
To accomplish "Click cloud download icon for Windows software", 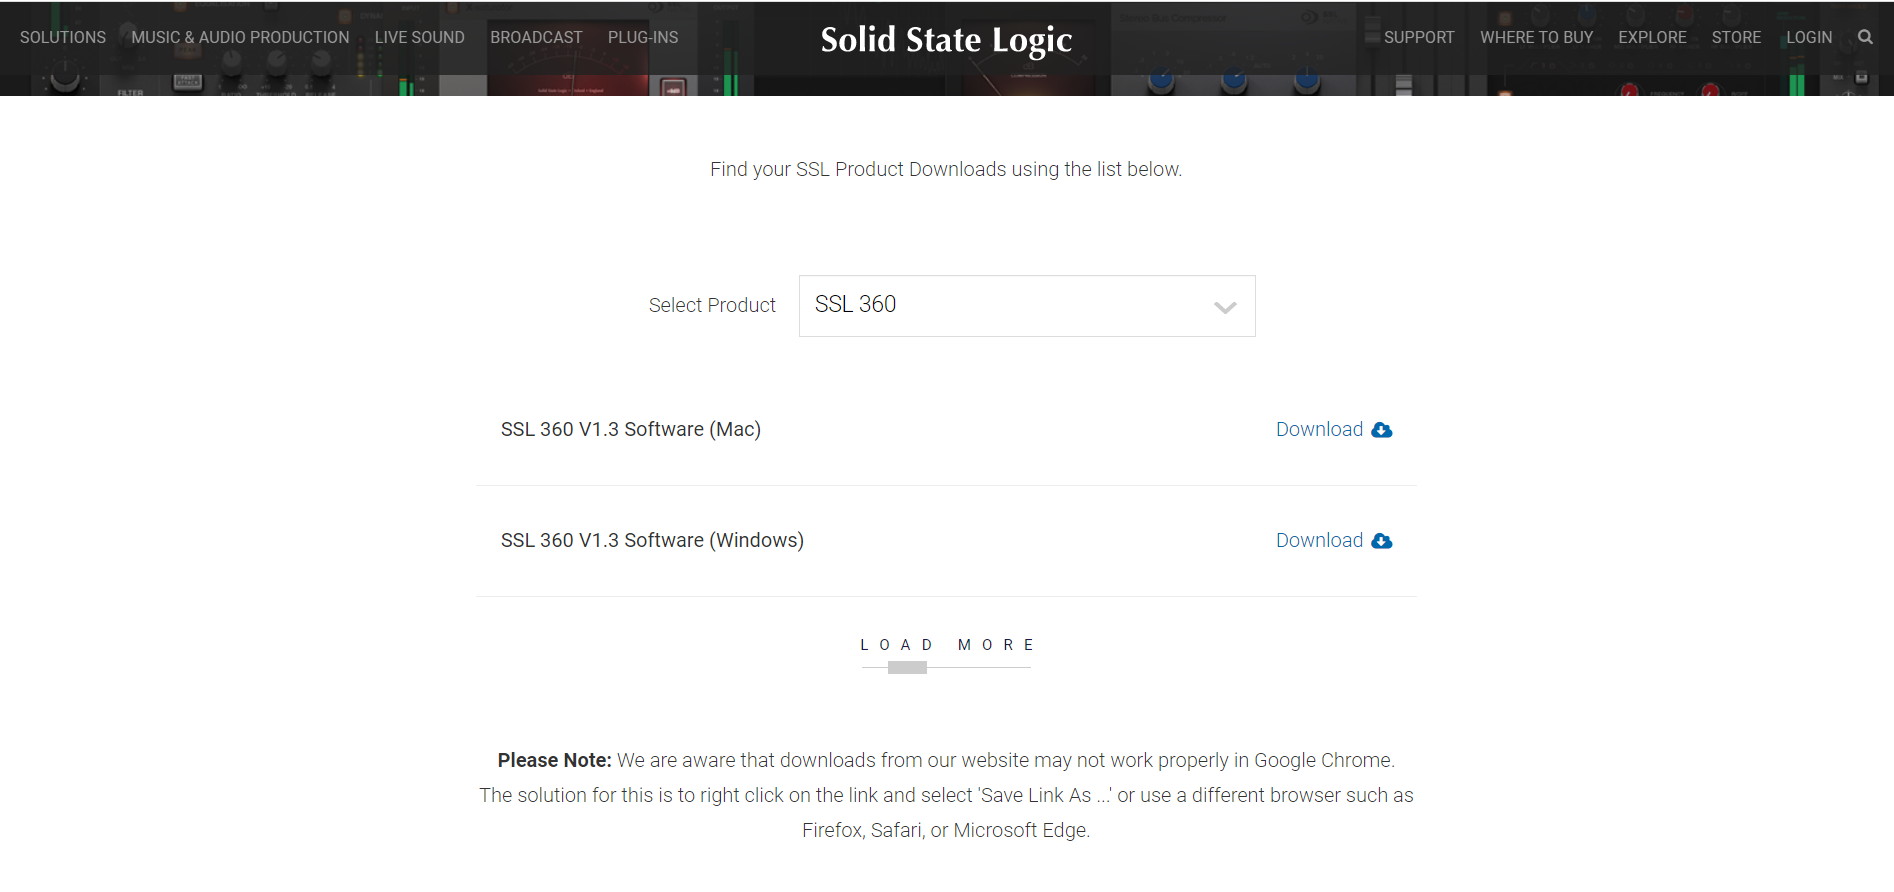I will pos(1382,541).
